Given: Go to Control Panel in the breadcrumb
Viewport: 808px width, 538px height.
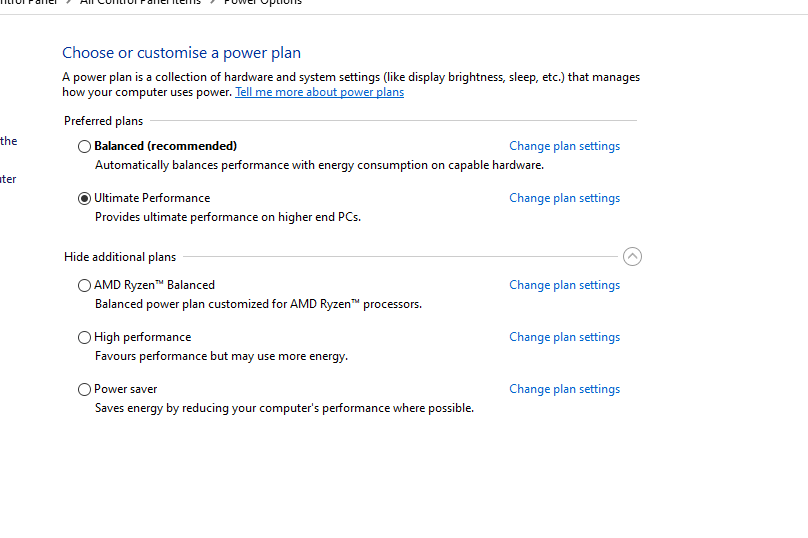Looking at the screenshot, I should point(28,3).
